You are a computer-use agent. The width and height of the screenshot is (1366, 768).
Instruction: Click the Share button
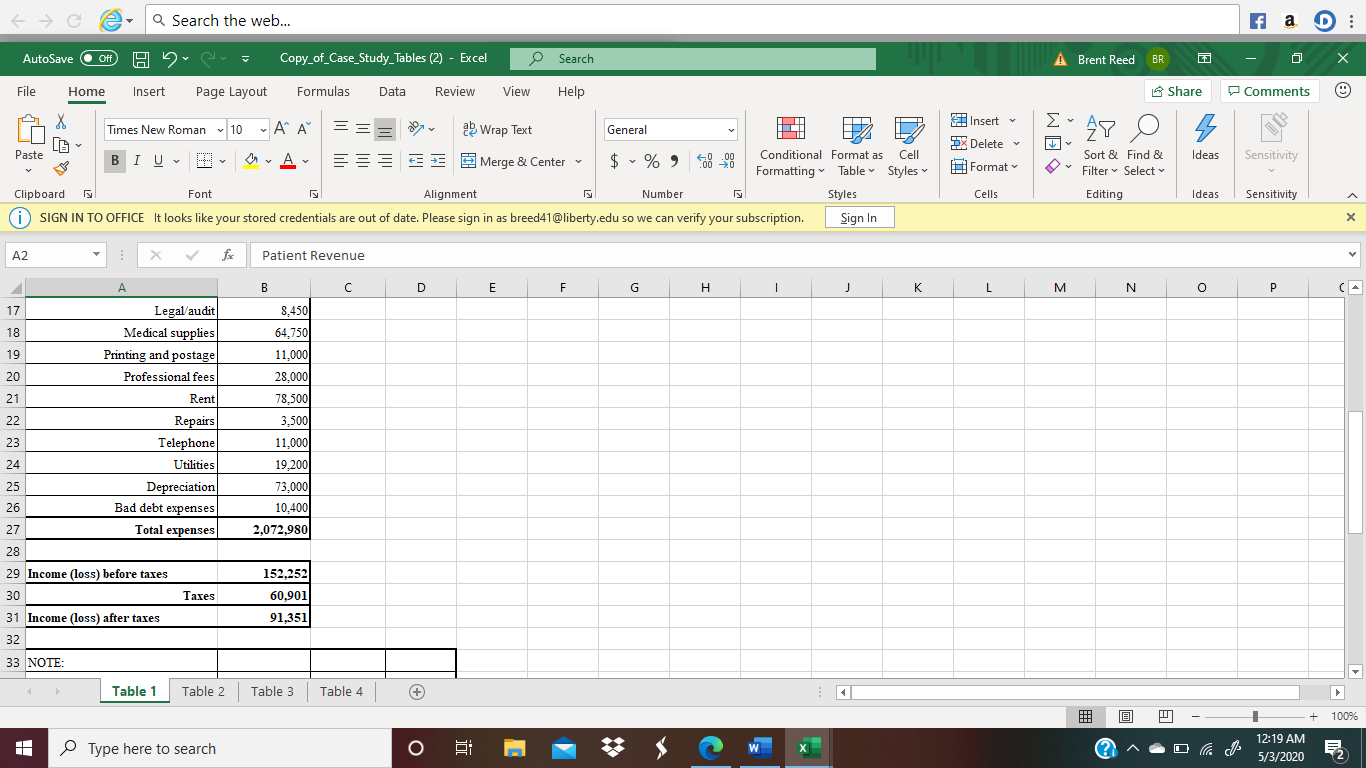1177,91
